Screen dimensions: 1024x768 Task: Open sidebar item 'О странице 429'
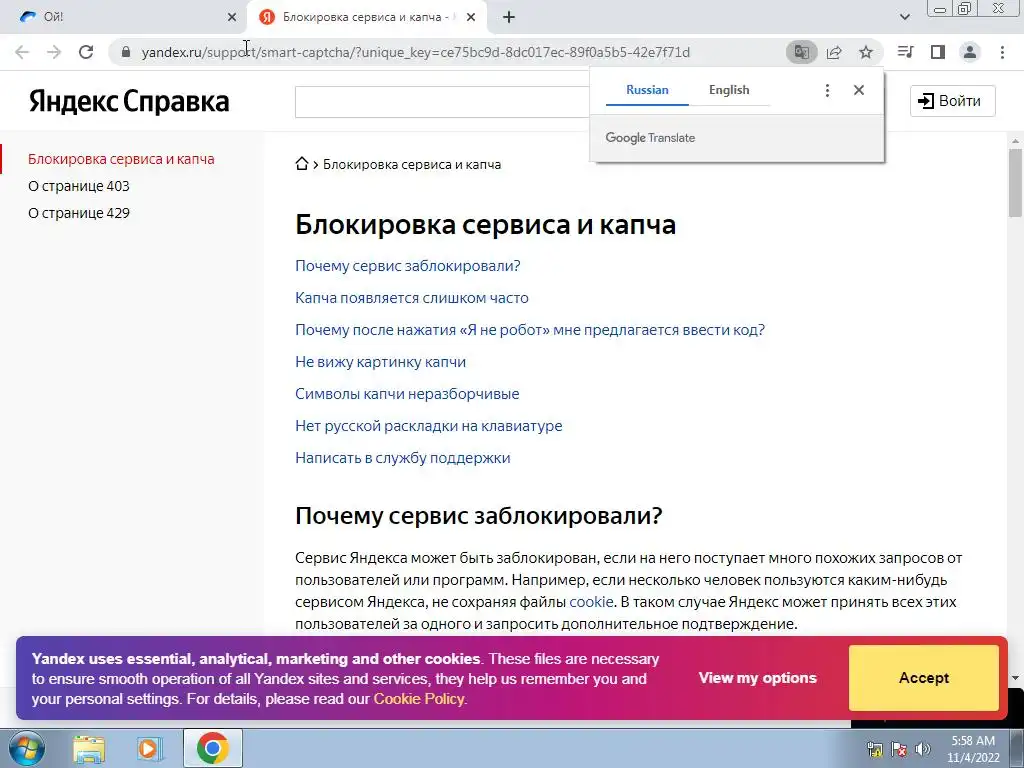coord(79,213)
